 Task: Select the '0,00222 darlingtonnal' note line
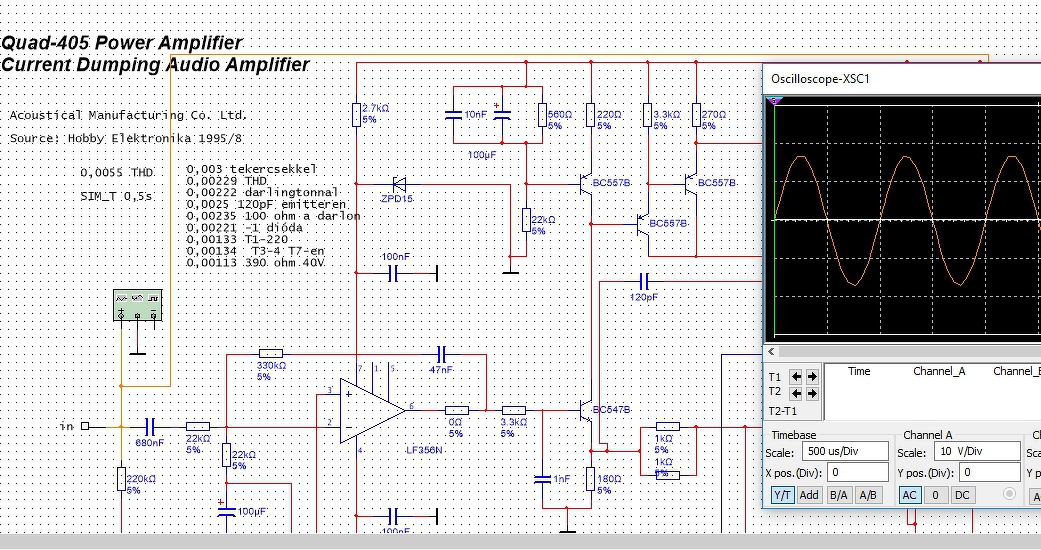(x=263, y=193)
